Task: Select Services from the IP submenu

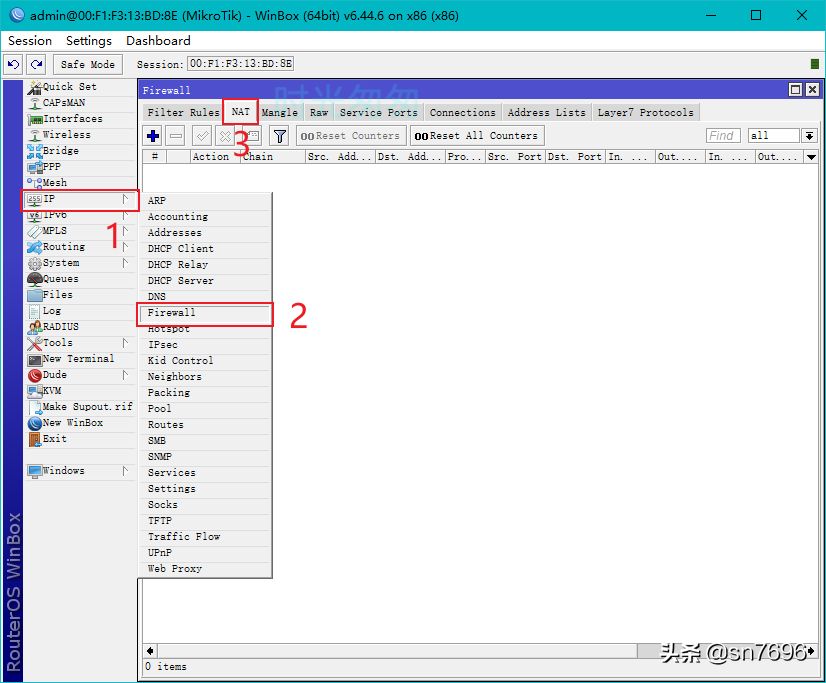Action: pos(205,473)
